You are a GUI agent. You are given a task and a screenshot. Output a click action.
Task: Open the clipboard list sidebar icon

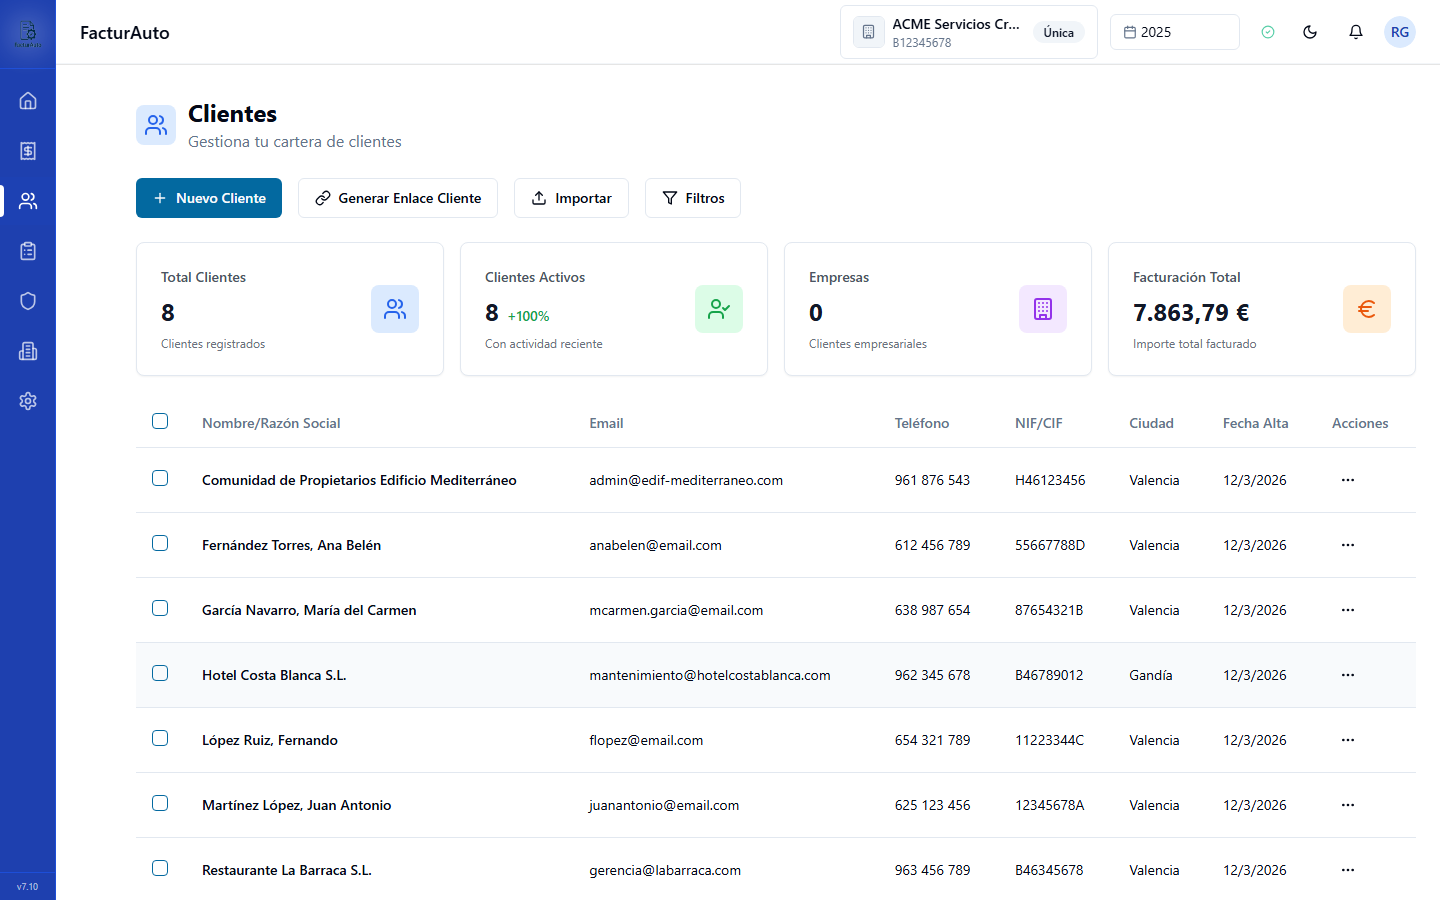pos(28,251)
